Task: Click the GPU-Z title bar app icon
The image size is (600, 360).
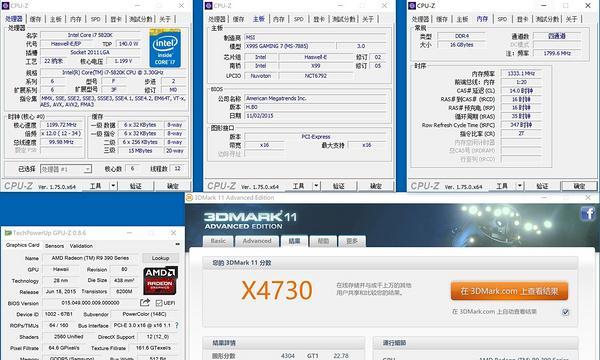Action: coord(8,233)
